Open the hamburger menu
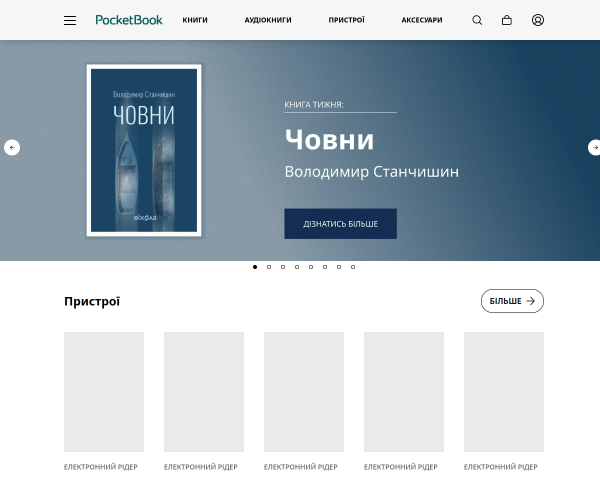Viewport: 600px width, 480px height. [70, 20]
